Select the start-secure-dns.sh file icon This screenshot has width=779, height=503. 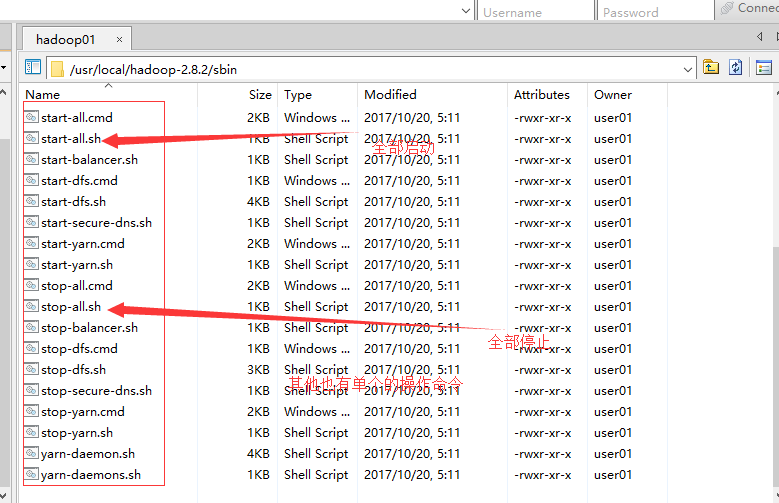tap(31, 222)
